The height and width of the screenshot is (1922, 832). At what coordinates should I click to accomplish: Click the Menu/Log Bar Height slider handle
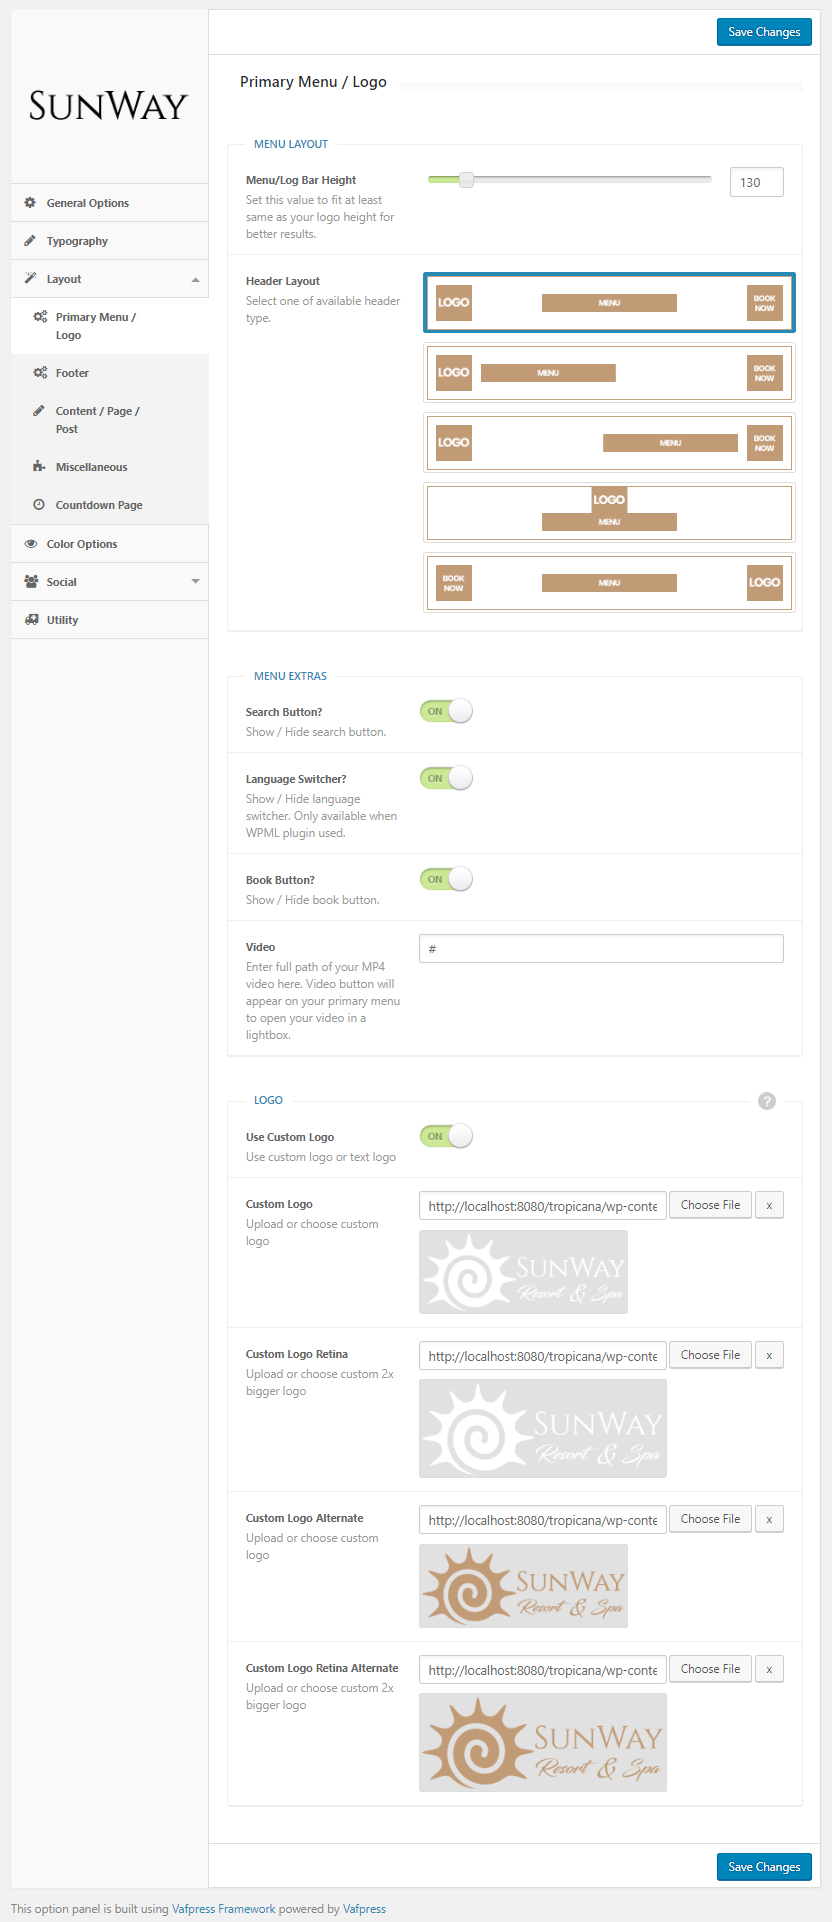click(x=466, y=180)
